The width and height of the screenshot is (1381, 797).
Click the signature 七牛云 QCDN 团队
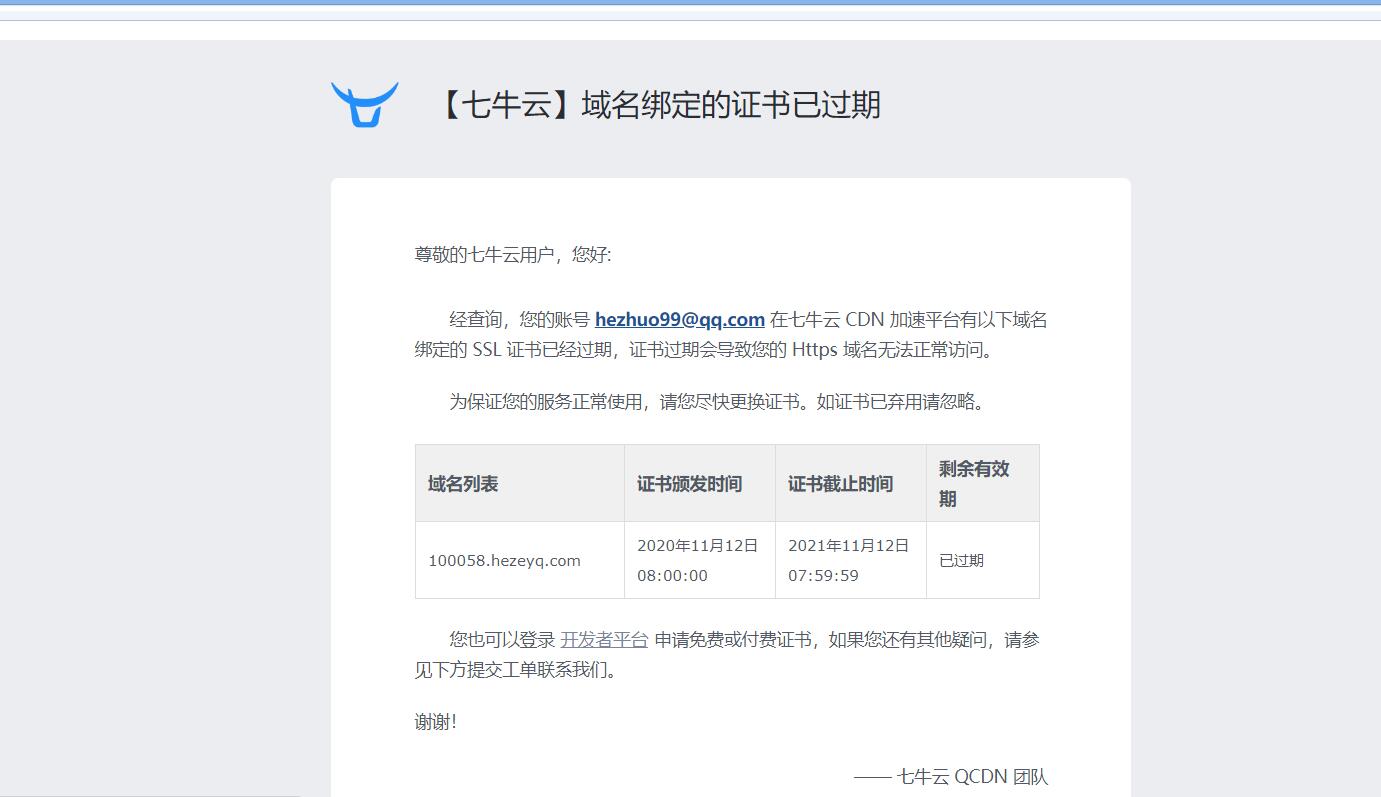pyautogui.click(x=951, y=777)
